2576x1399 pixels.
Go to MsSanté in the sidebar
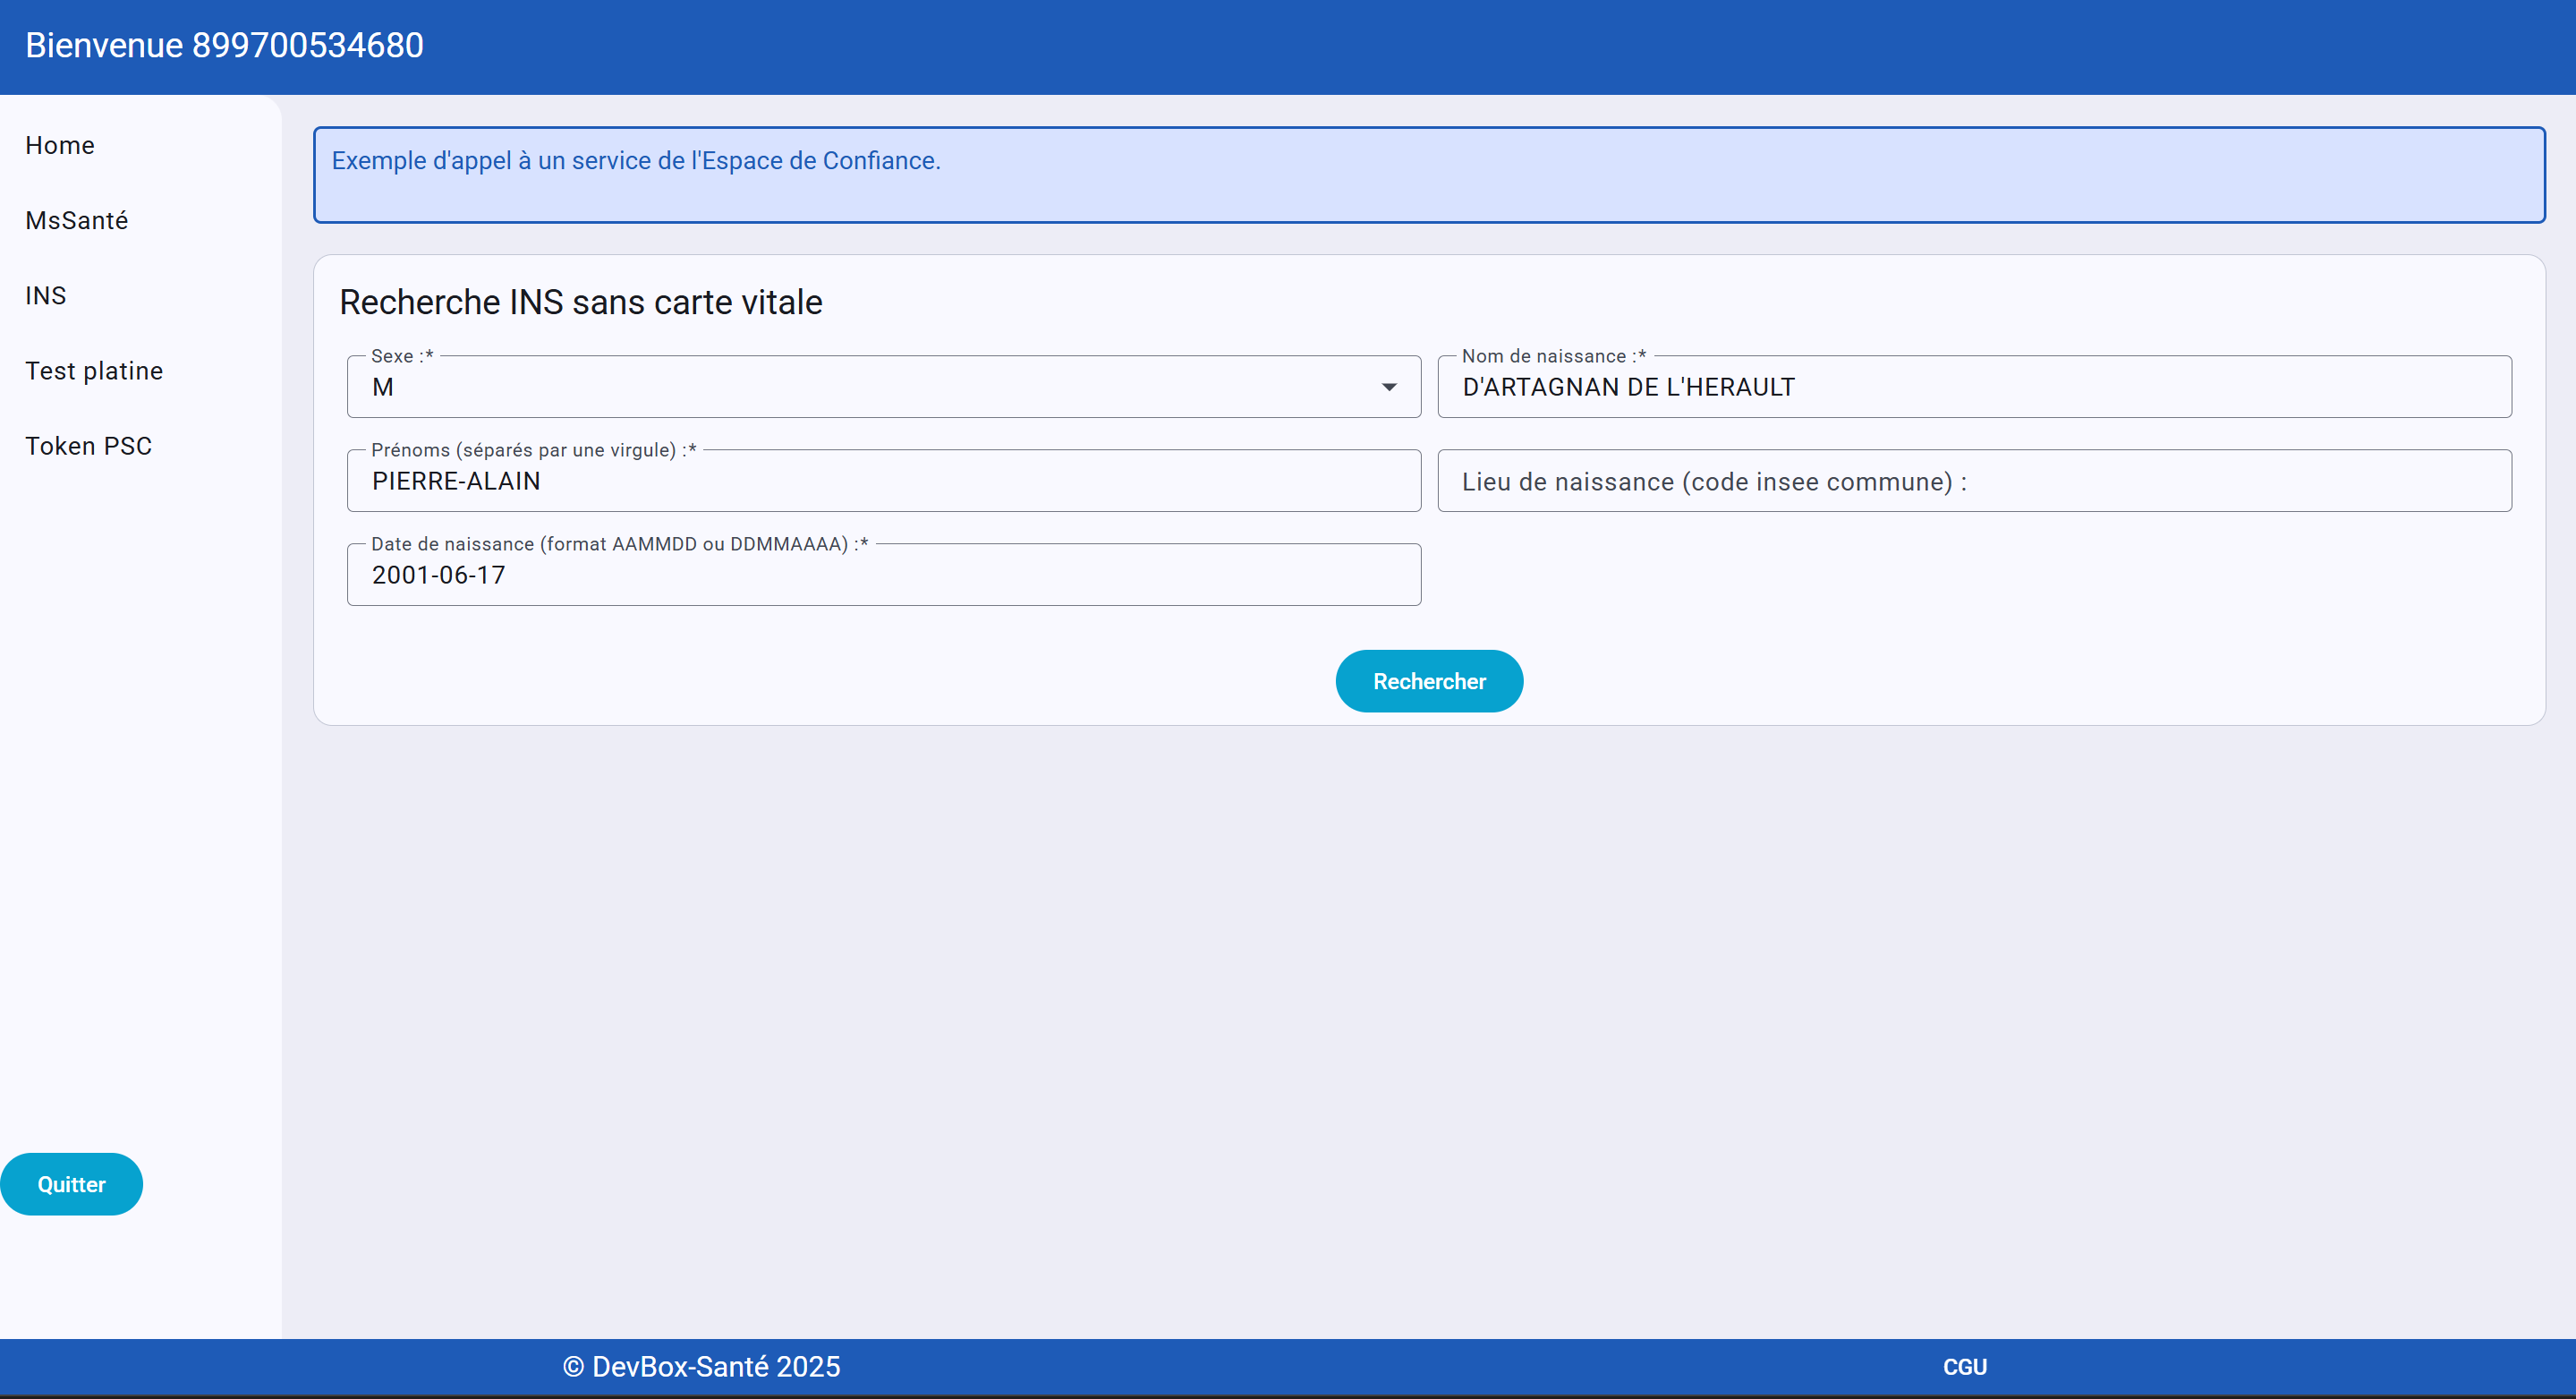click(x=77, y=220)
